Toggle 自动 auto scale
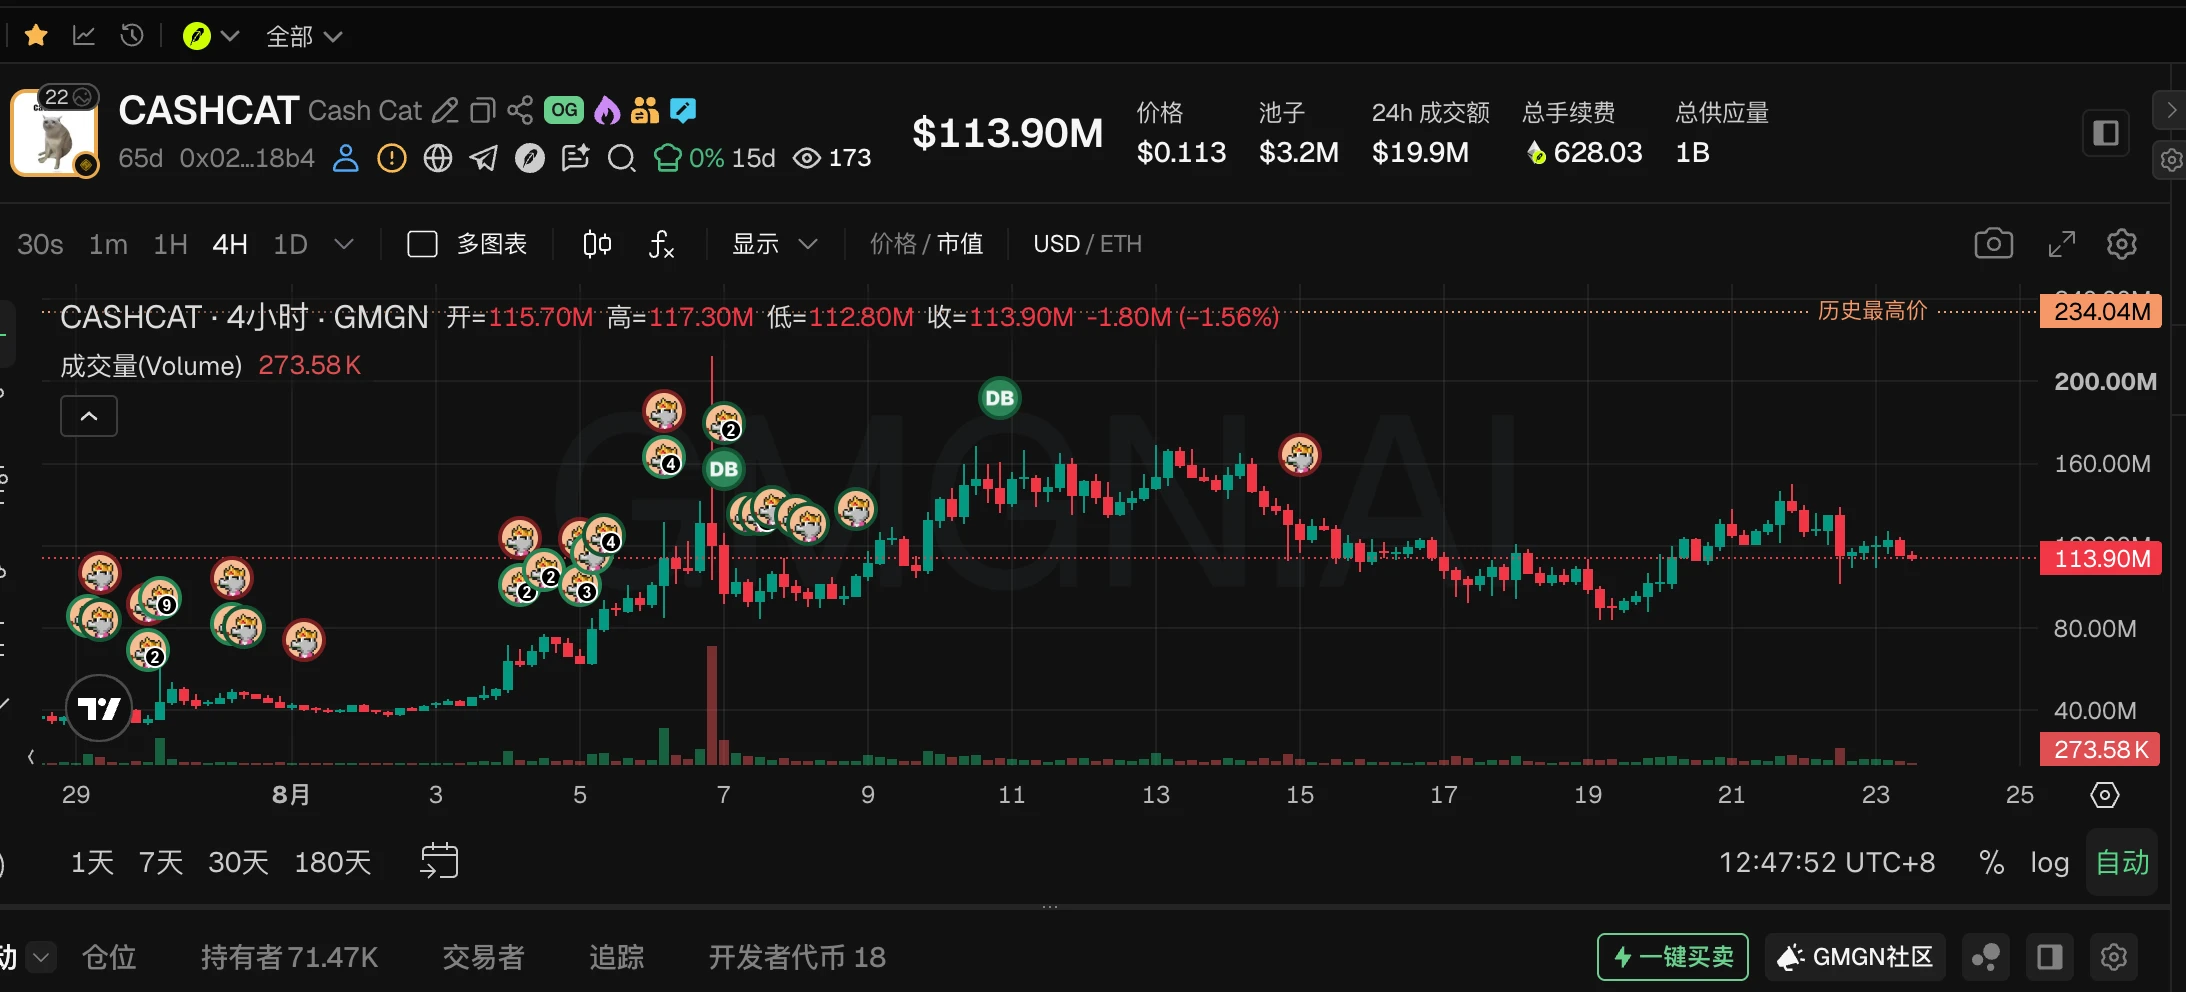Image resolution: width=2186 pixels, height=992 pixels. coord(2122,862)
